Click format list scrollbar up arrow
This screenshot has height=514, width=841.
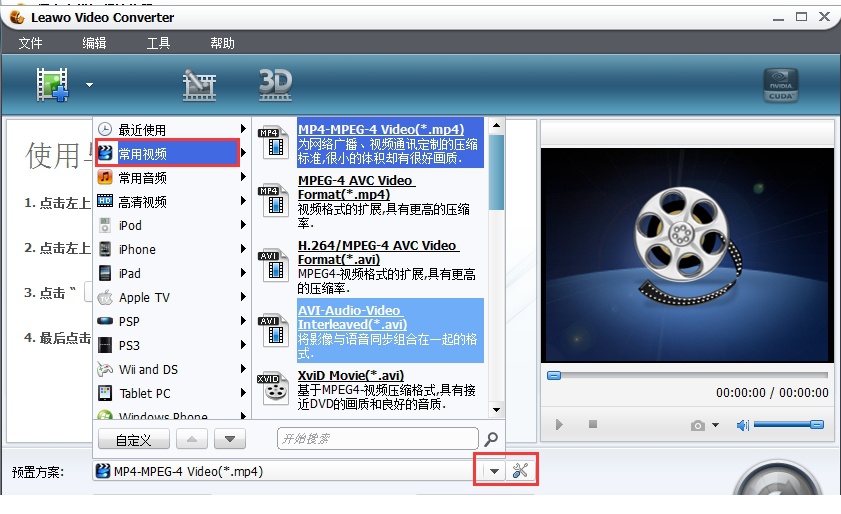pos(496,126)
